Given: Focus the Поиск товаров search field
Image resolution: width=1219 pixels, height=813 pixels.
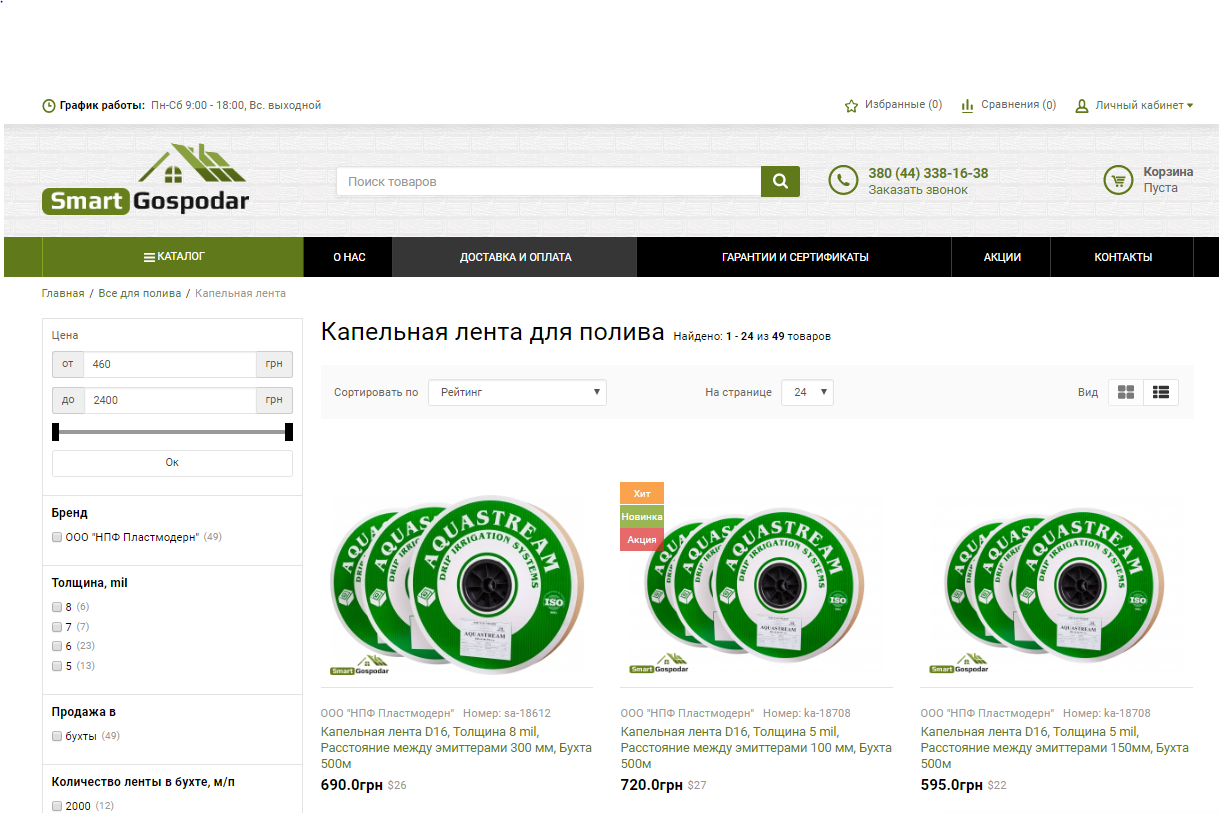Looking at the screenshot, I should (x=549, y=181).
